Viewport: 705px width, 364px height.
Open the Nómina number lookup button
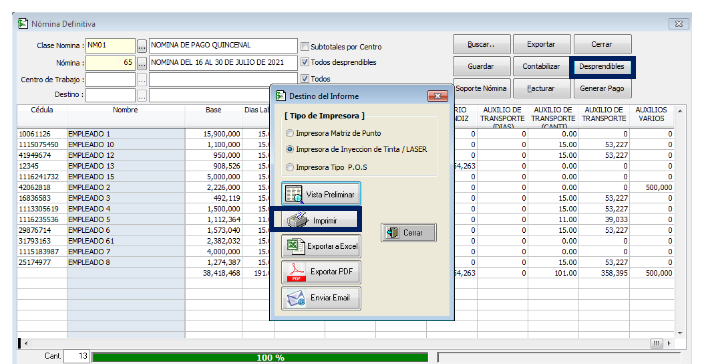click(142, 63)
